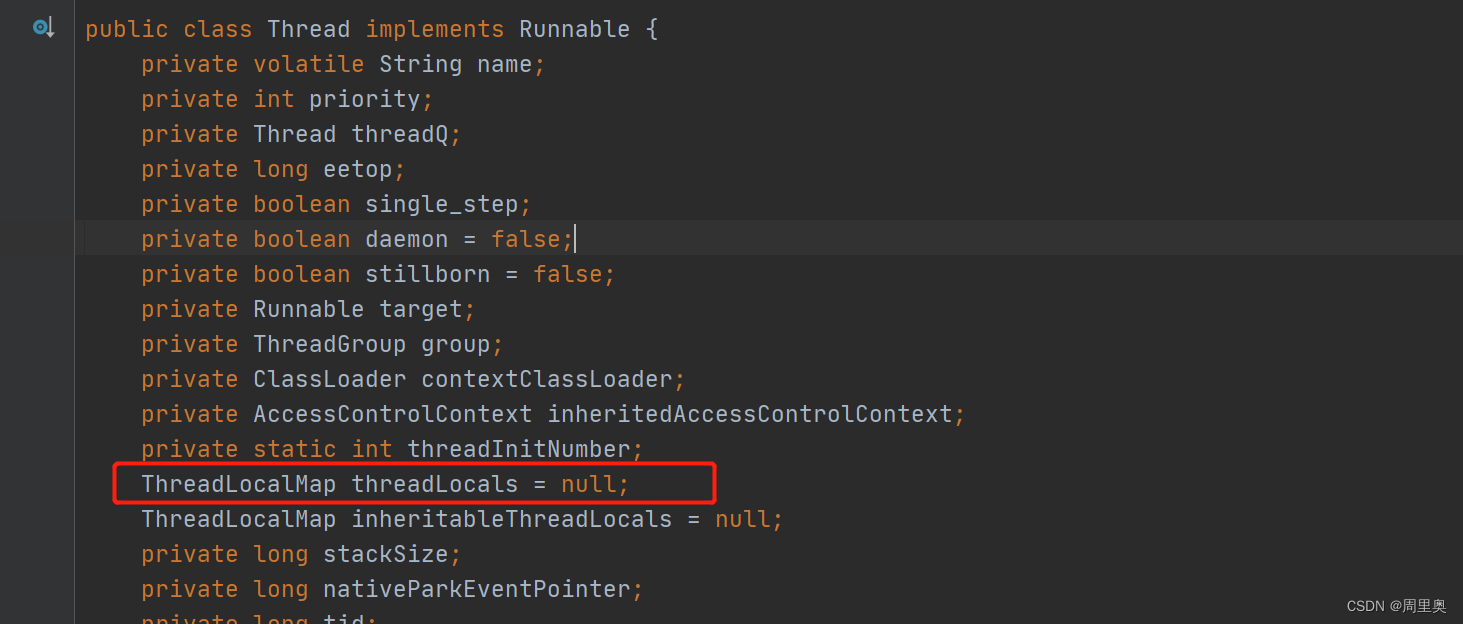Click the stillborn variable
The width and height of the screenshot is (1463, 624).
pos(427,274)
